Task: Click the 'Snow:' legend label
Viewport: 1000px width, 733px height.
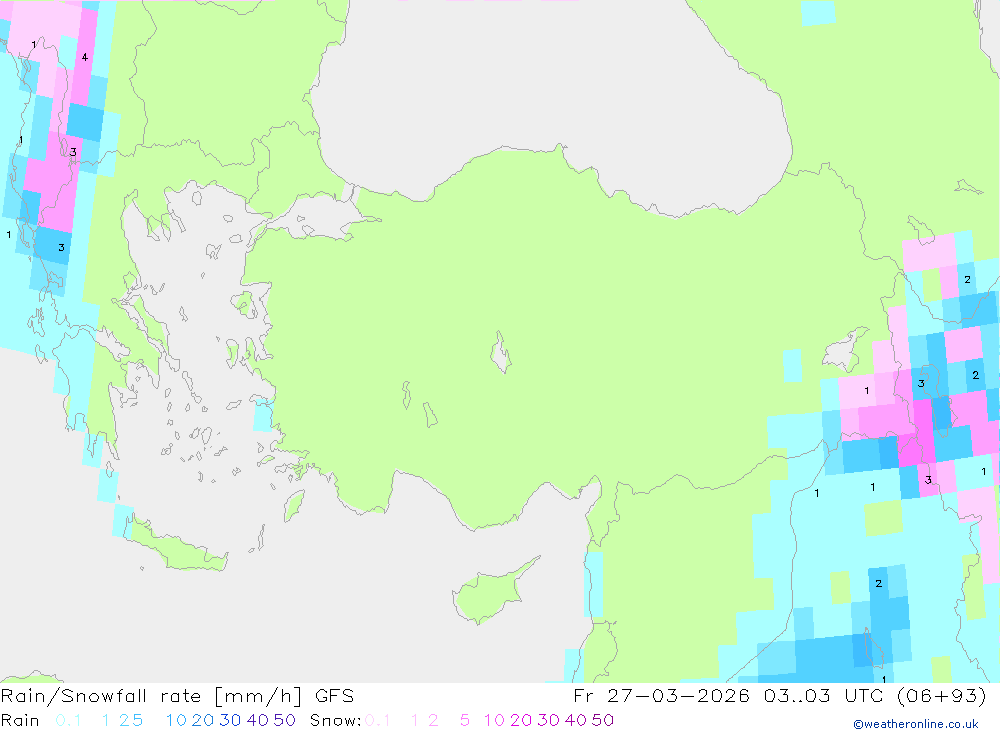Action: (x=335, y=720)
